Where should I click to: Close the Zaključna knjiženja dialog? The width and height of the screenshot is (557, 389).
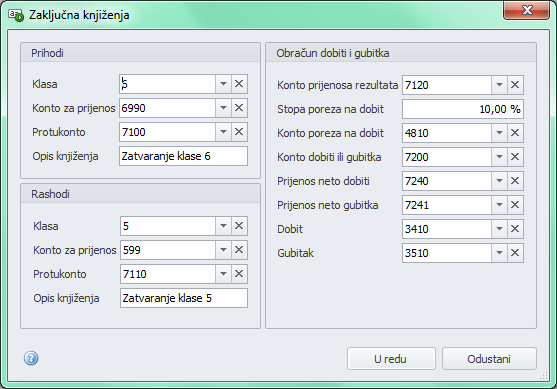click(x=526, y=10)
